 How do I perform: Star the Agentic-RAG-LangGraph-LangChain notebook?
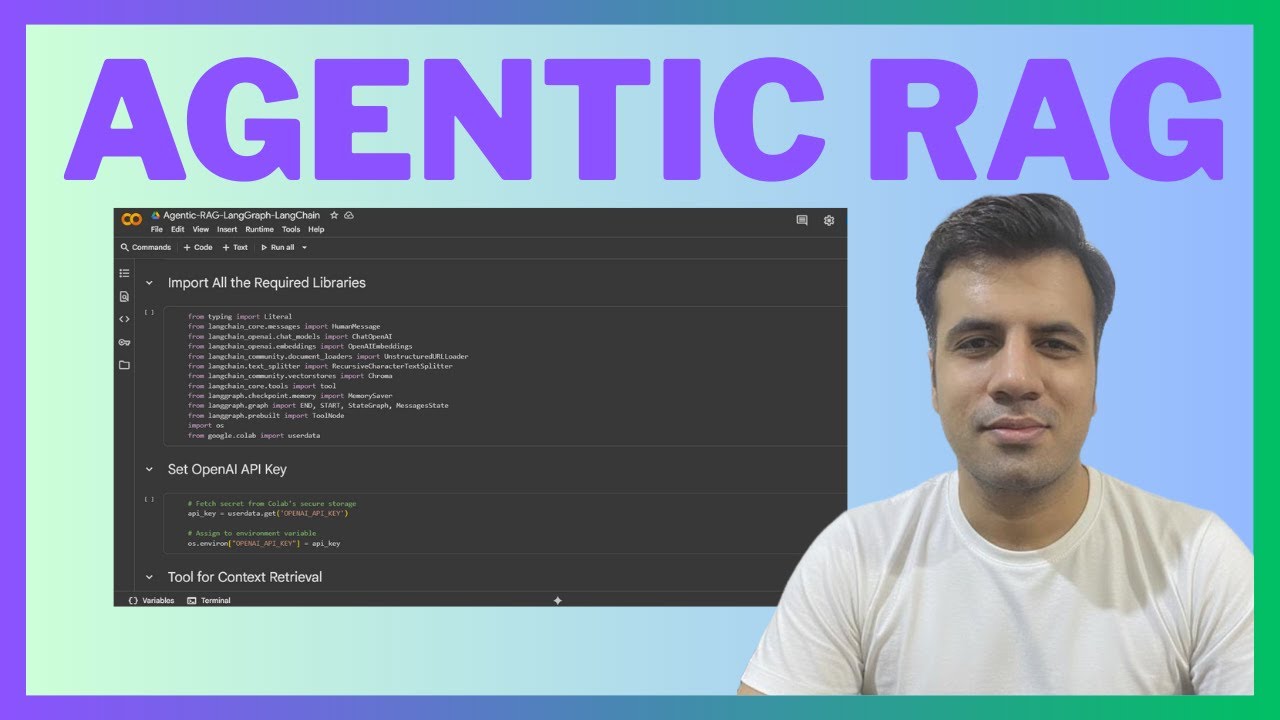tap(334, 215)
